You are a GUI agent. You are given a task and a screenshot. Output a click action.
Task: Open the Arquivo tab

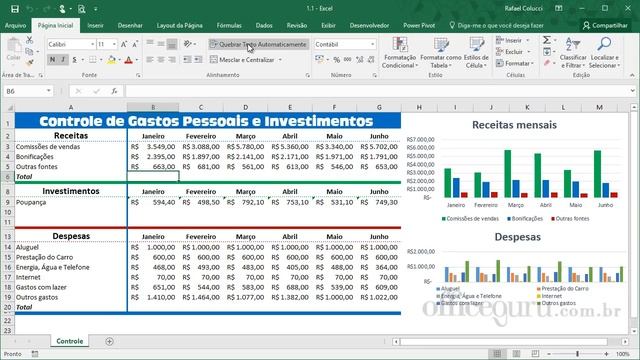point(16,25)
